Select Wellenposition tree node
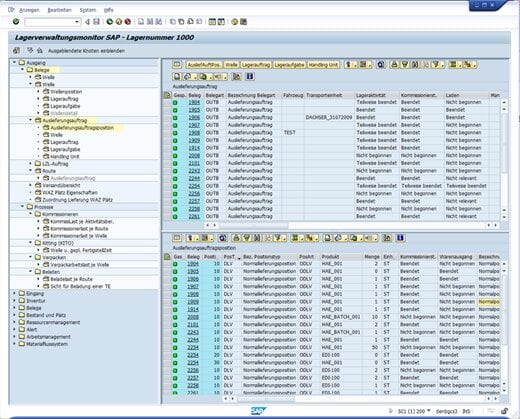Screen dimensions: 520x419 click(66, 92)
